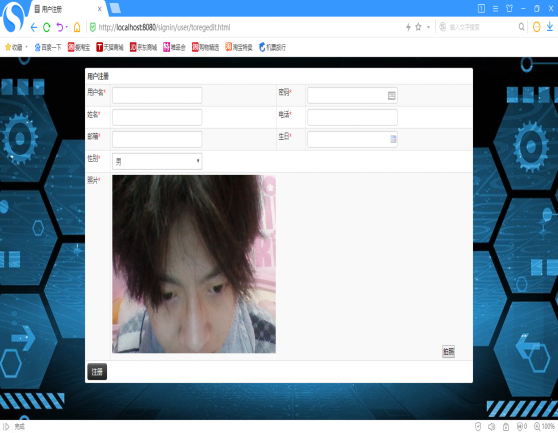Click the 注册 register button
Image resolution: width=558 pixels, height=433 pixels.
(97, 371)
